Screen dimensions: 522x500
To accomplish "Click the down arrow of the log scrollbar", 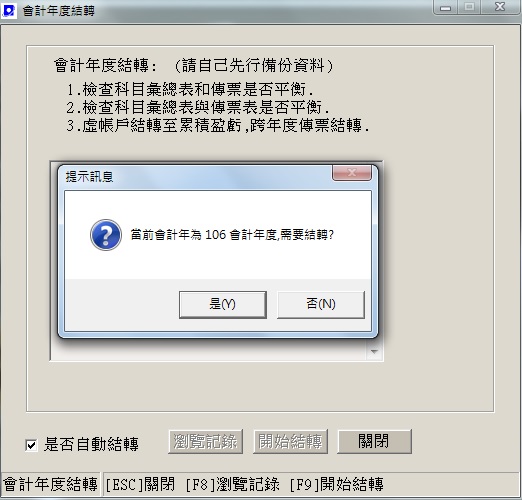I will pyautogui.click(x=374, y=352).
